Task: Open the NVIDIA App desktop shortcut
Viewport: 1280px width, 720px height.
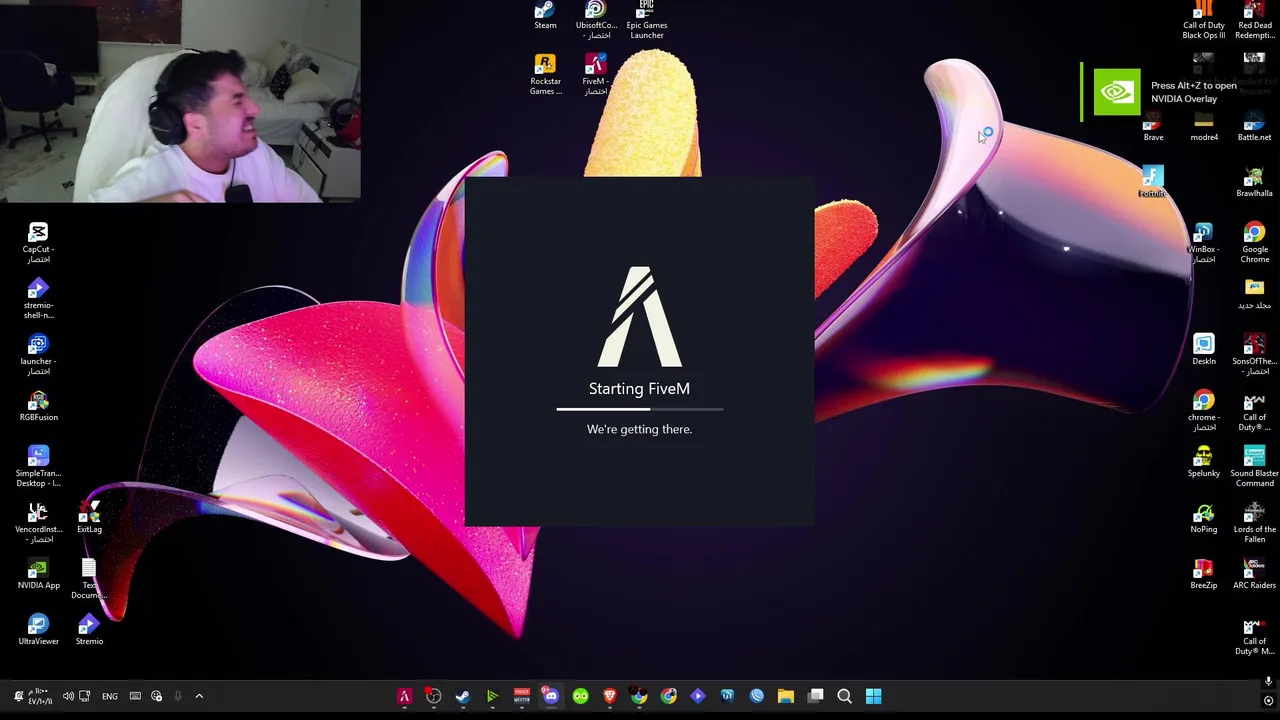Action: point(38,574)
